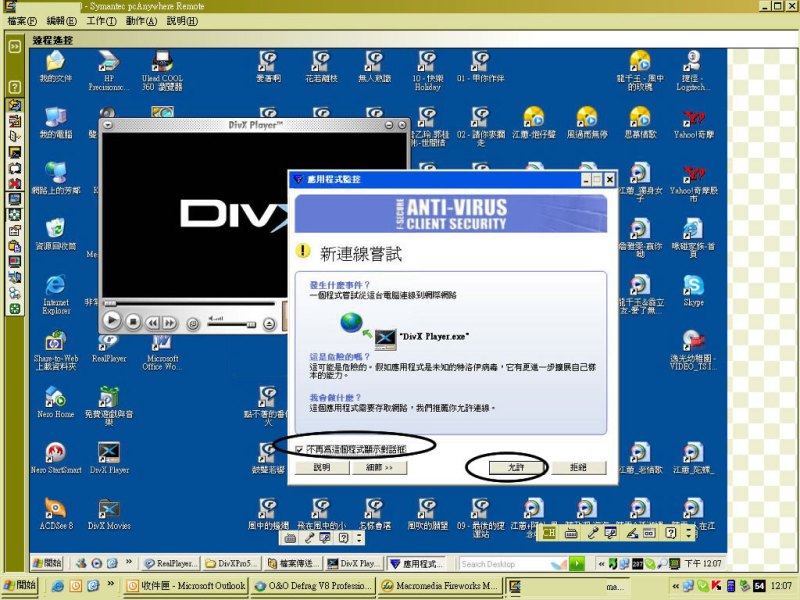Select the RealPlayer desktop icon
800x600 pixels.
coord(109,348)
